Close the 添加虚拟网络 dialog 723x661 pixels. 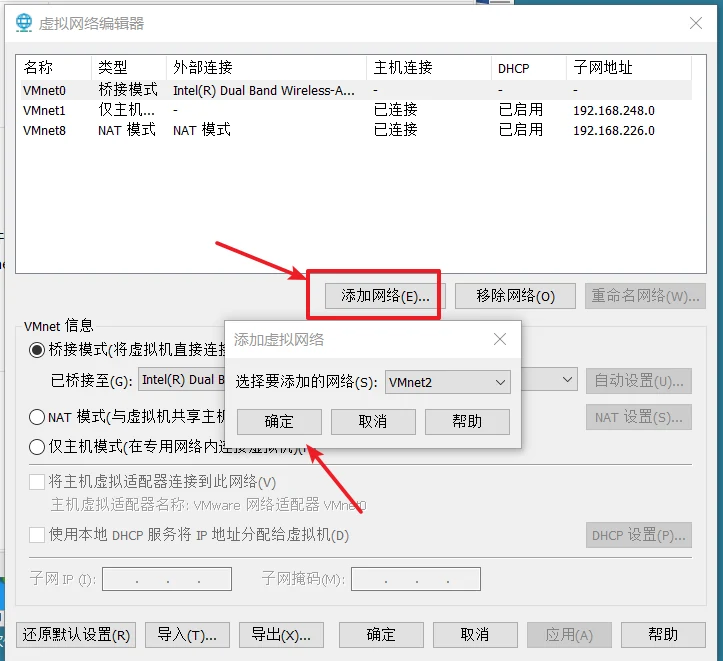[500, 339]
